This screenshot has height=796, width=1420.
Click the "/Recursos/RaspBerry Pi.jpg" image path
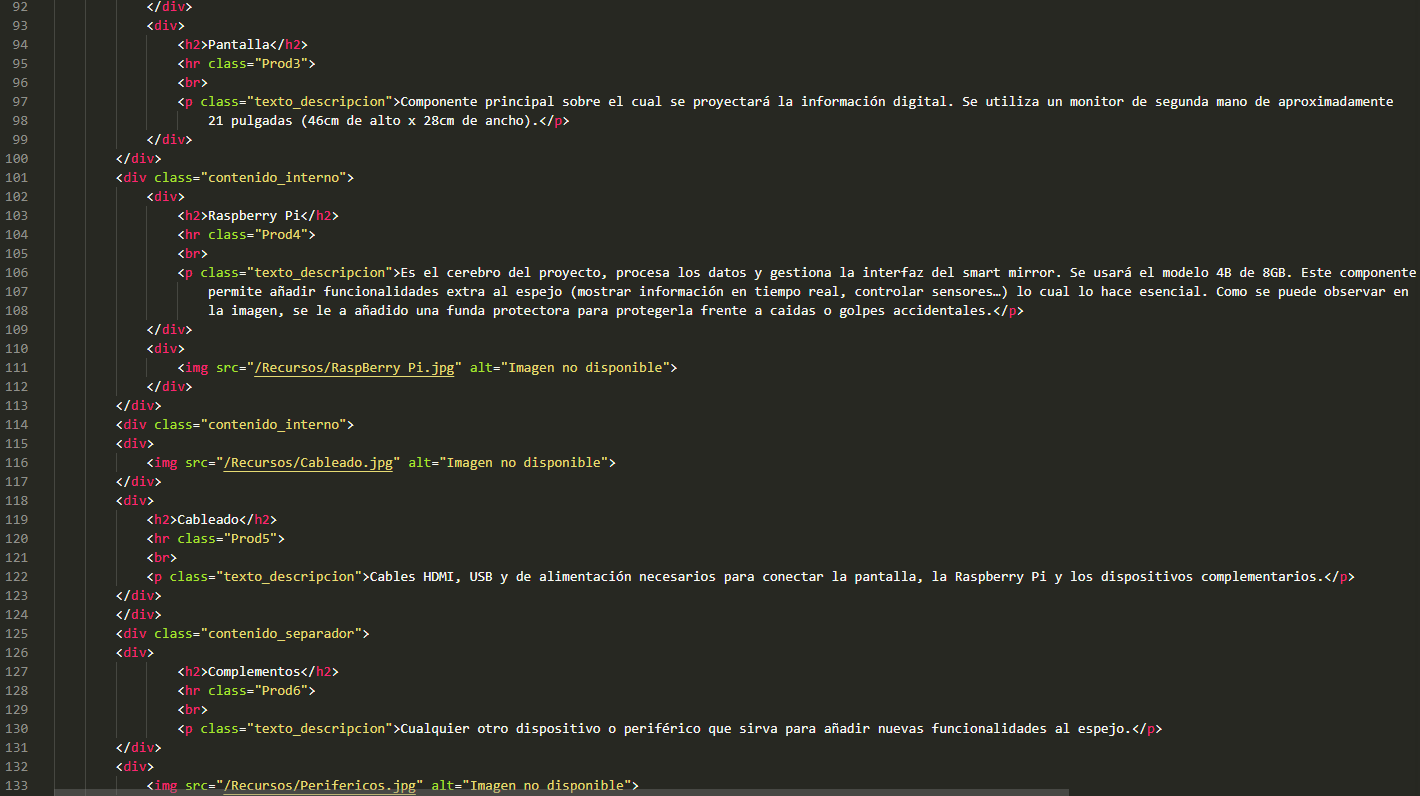pyautogui.click(x=354, y=368)
